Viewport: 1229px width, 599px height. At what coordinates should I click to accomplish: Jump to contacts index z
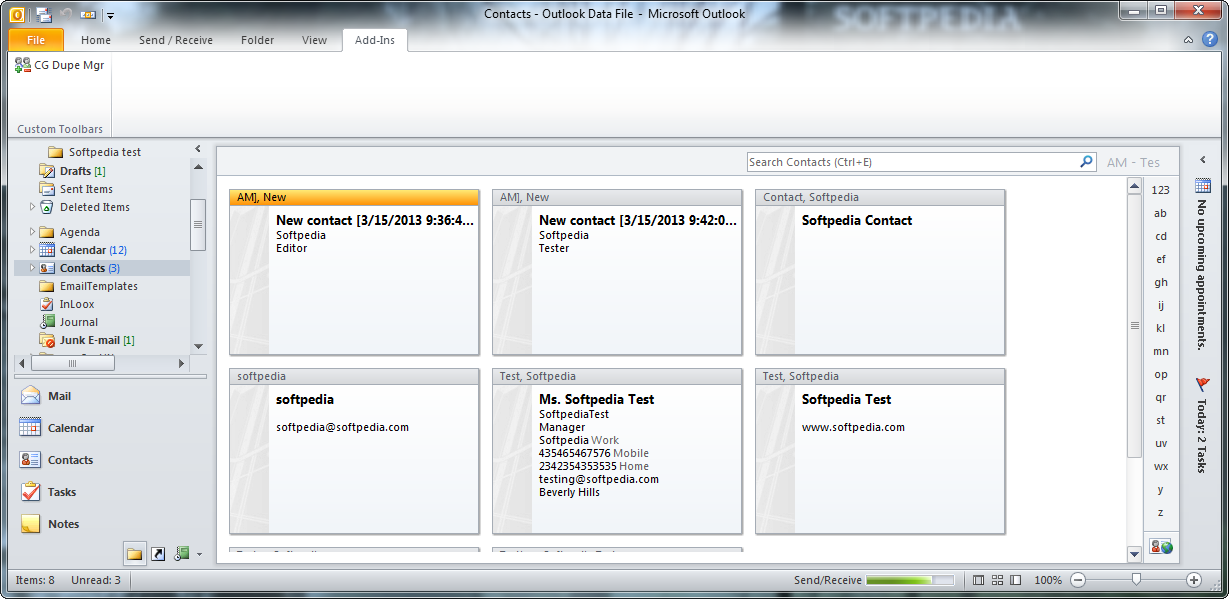pyautogui.click(x=1161, y=512)
